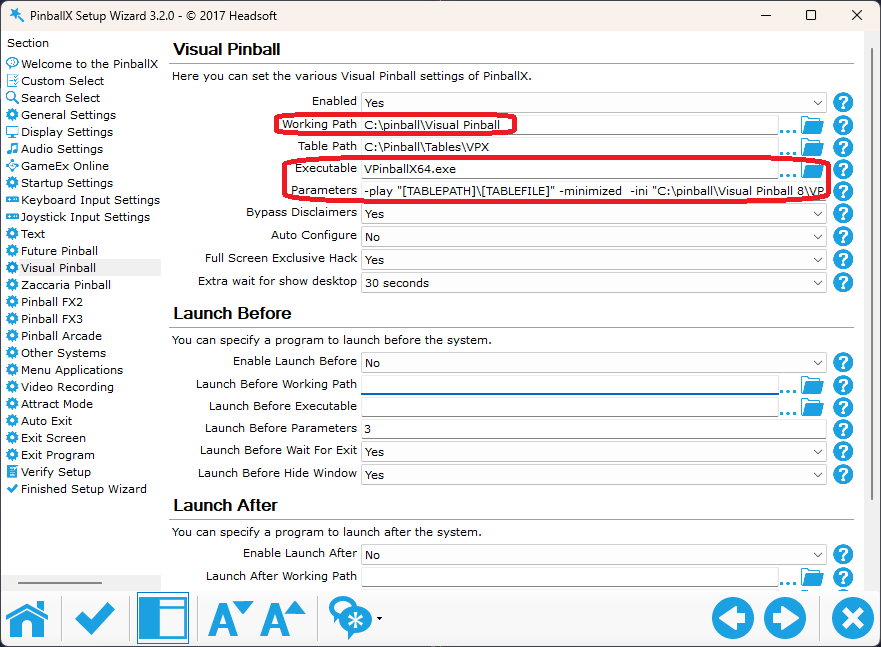Image resolution: width=881 pixels, height=647 pixels.
Task: Click the Table Path input field
Action: pos(570,147)
